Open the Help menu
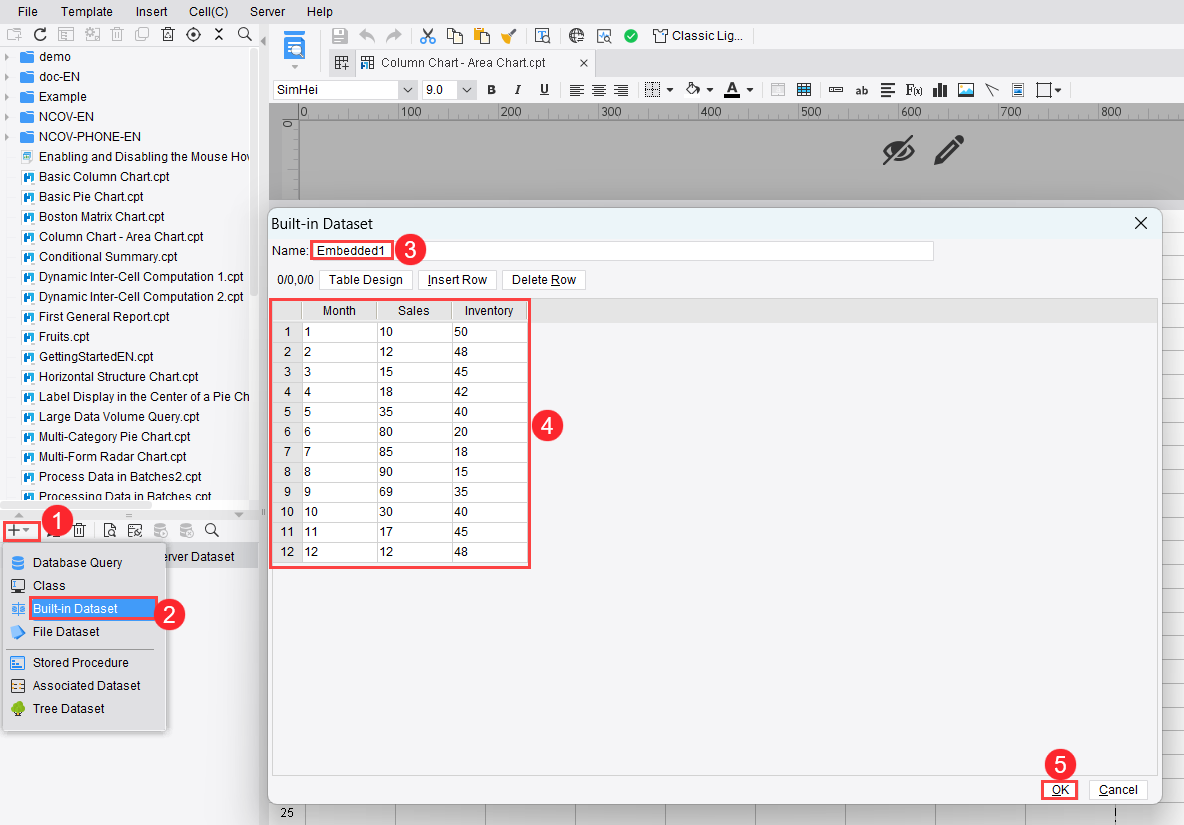This screenshot has height=825, width=1184. 319,11
